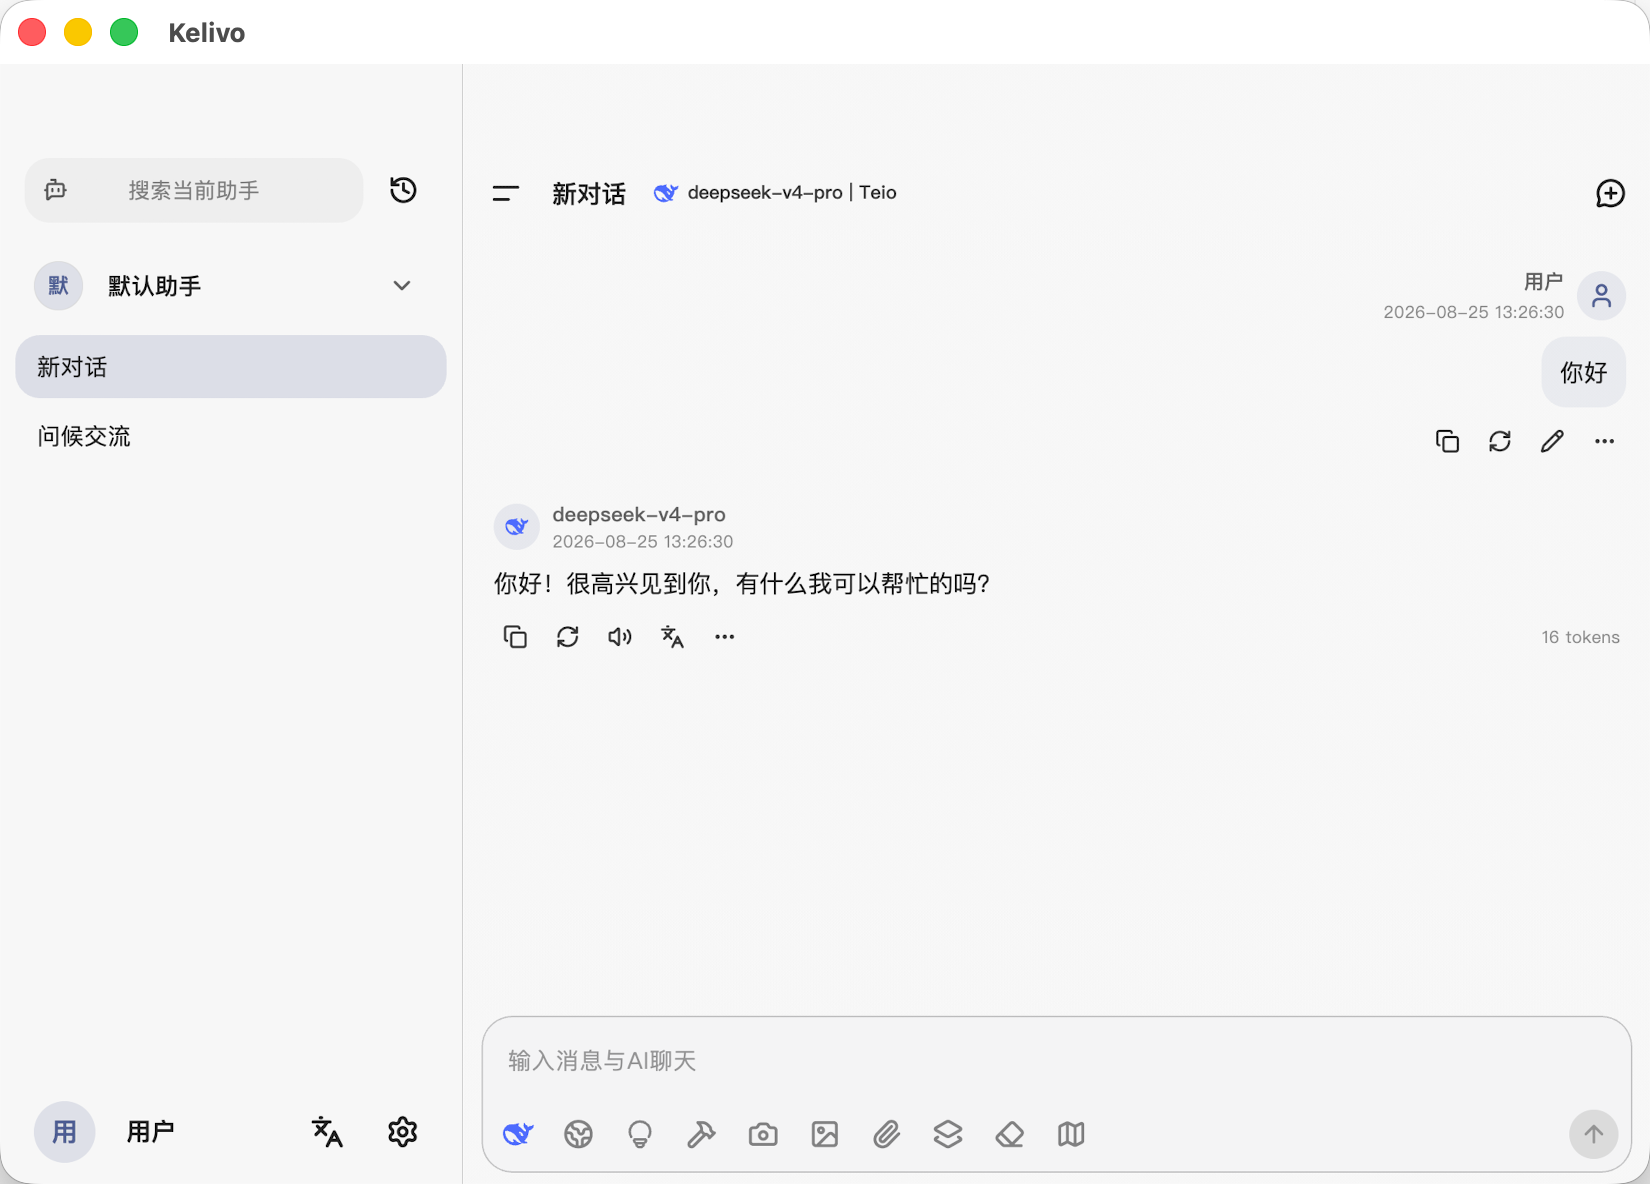Image resolution: width=1650 pixels, height=1184 pixels.
Task: Open the 问候交流 conversation
Action: point(231,436)
